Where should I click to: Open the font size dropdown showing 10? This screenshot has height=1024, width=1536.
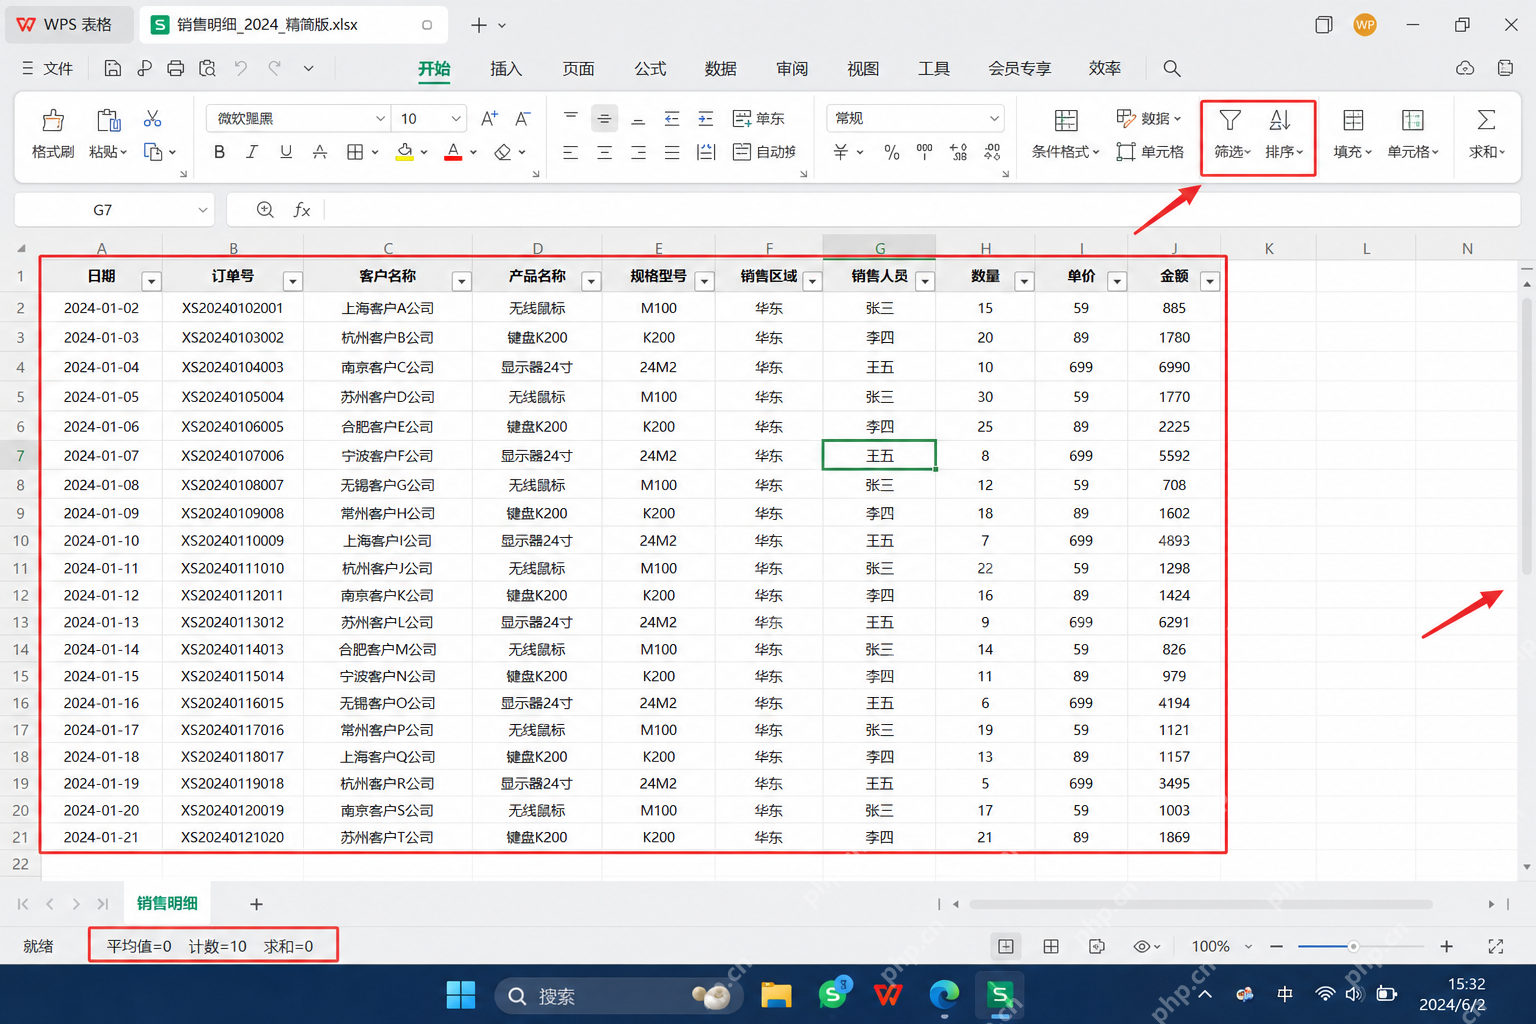click(456, 118)
